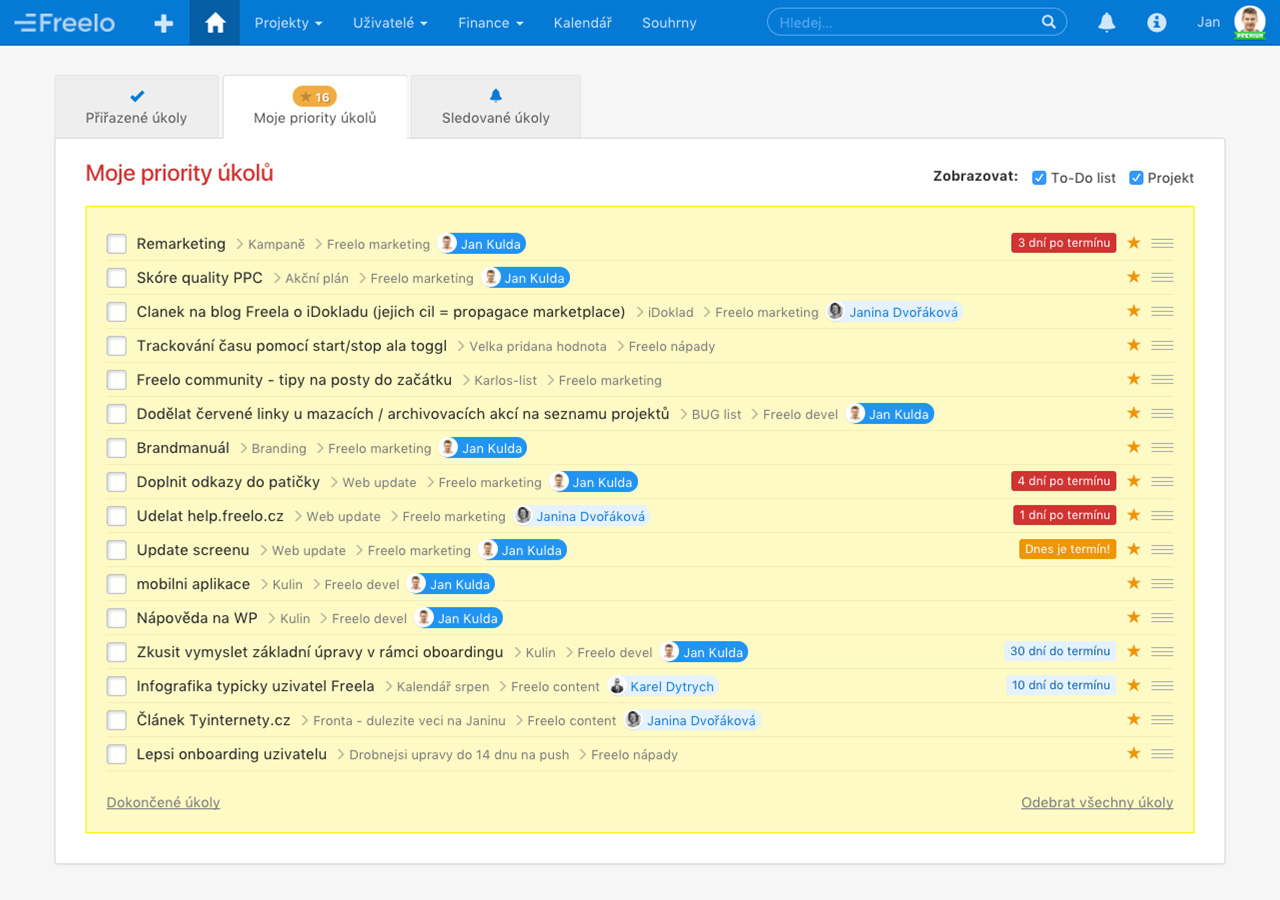Toggle the To-Do list display checkbox
This screenshot has height=900, width=1280.
pyautogui.click(x=1039, y=178)
